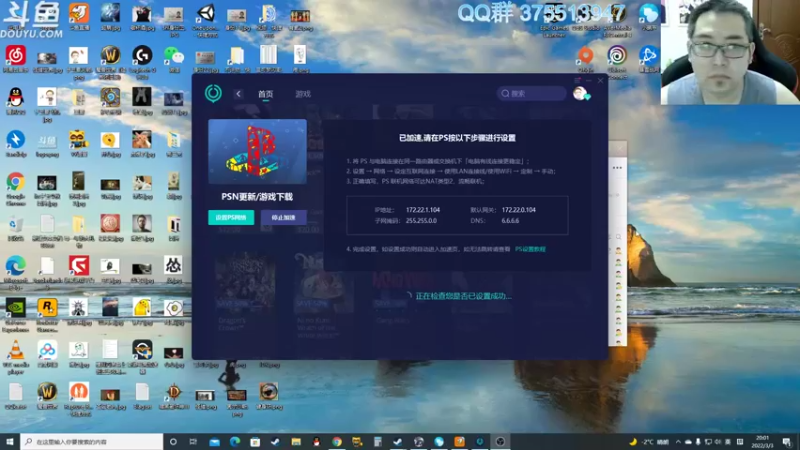The image size is (800, 450).
Task: Open Rockstar Games Launcher desktop icon
Action: coord(47,308)
